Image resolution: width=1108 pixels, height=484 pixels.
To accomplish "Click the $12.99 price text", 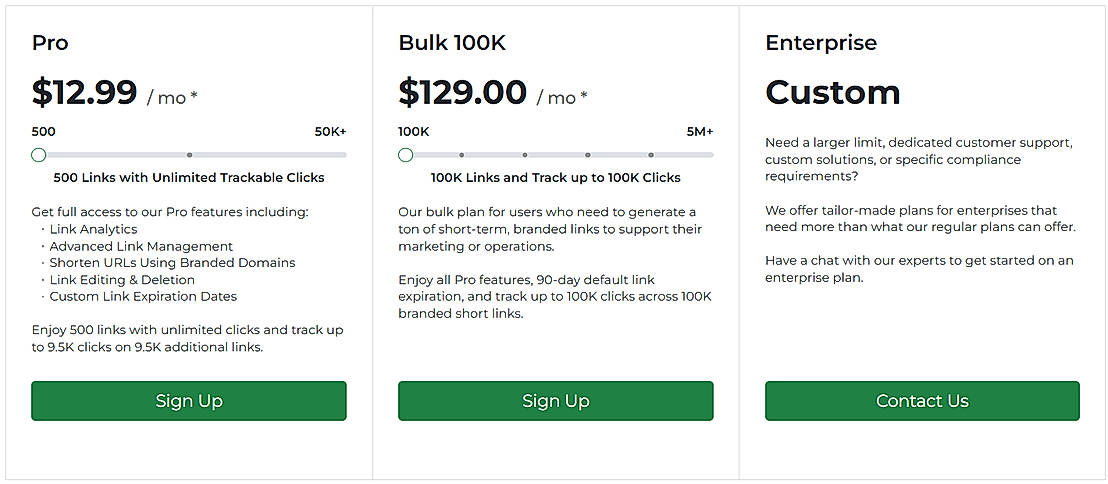I will pyautogui.click(x=85, y=92).
